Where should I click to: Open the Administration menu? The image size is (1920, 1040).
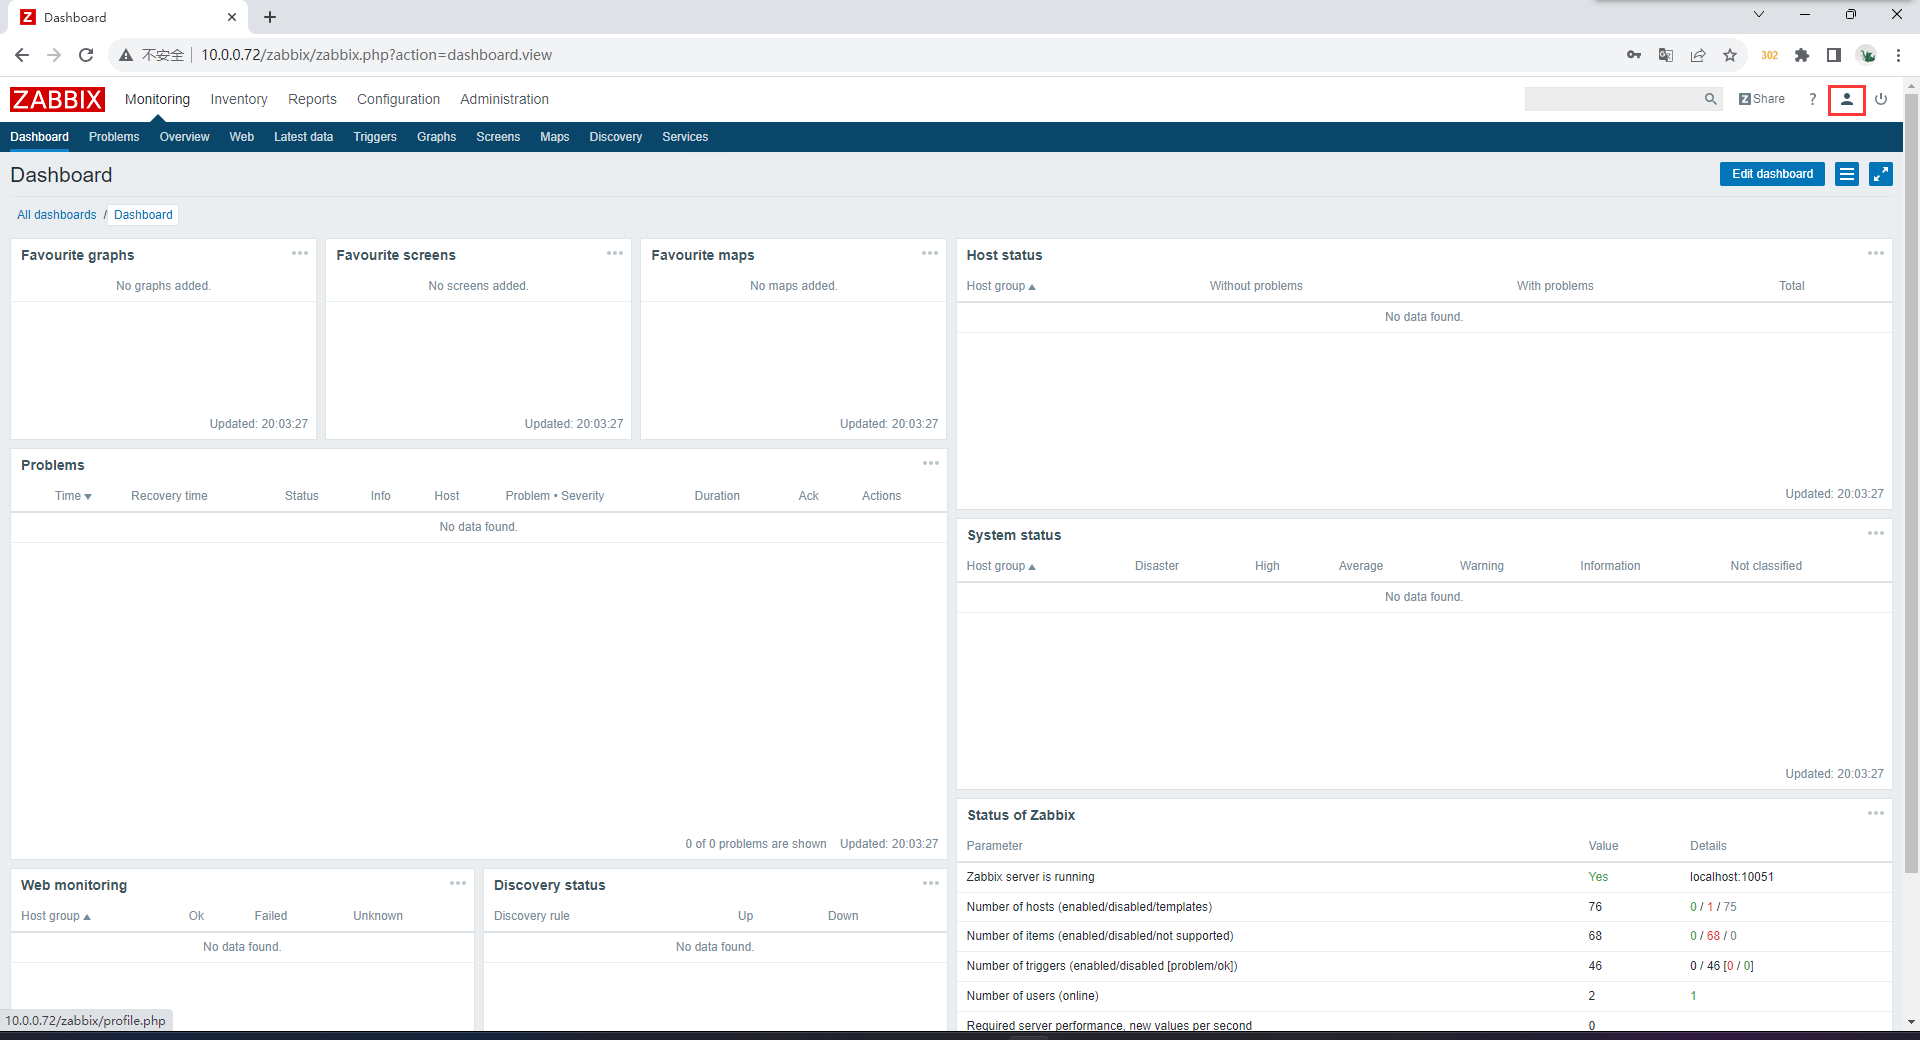(x=504, y=99)
